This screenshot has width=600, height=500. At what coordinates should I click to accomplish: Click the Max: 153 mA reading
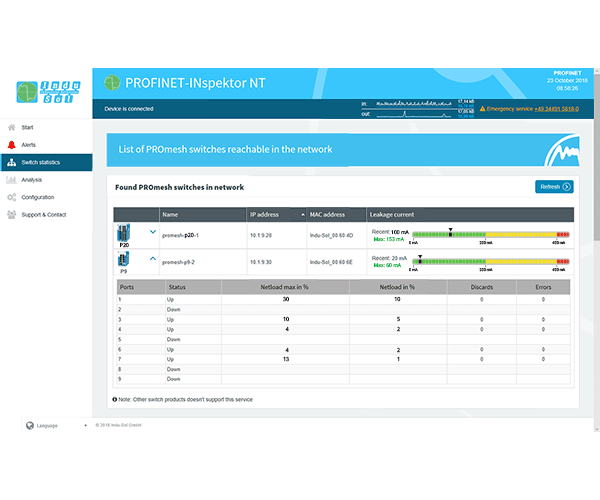(x=389, y=239)
